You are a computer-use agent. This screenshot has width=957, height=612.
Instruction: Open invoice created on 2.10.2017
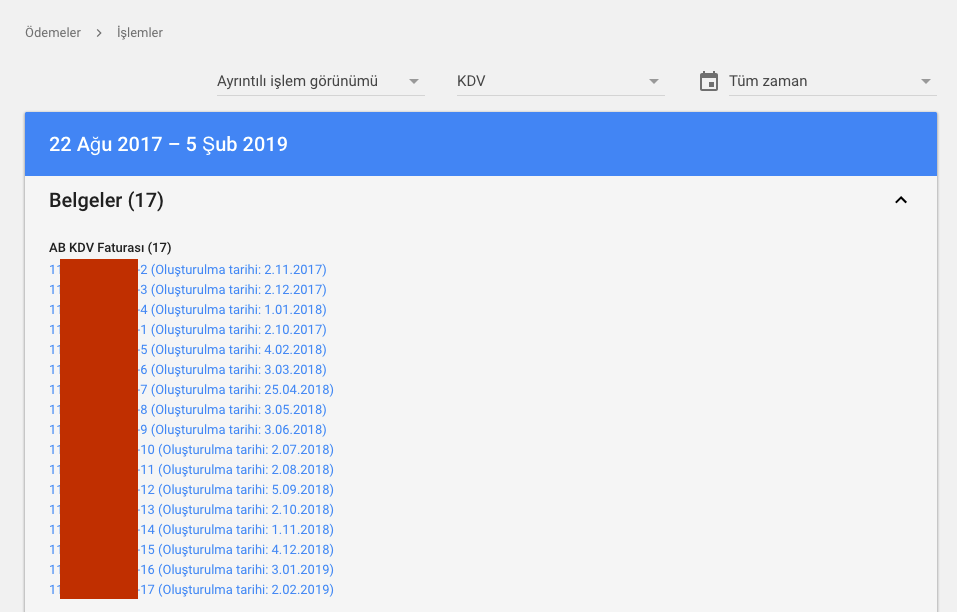[188, 329]
